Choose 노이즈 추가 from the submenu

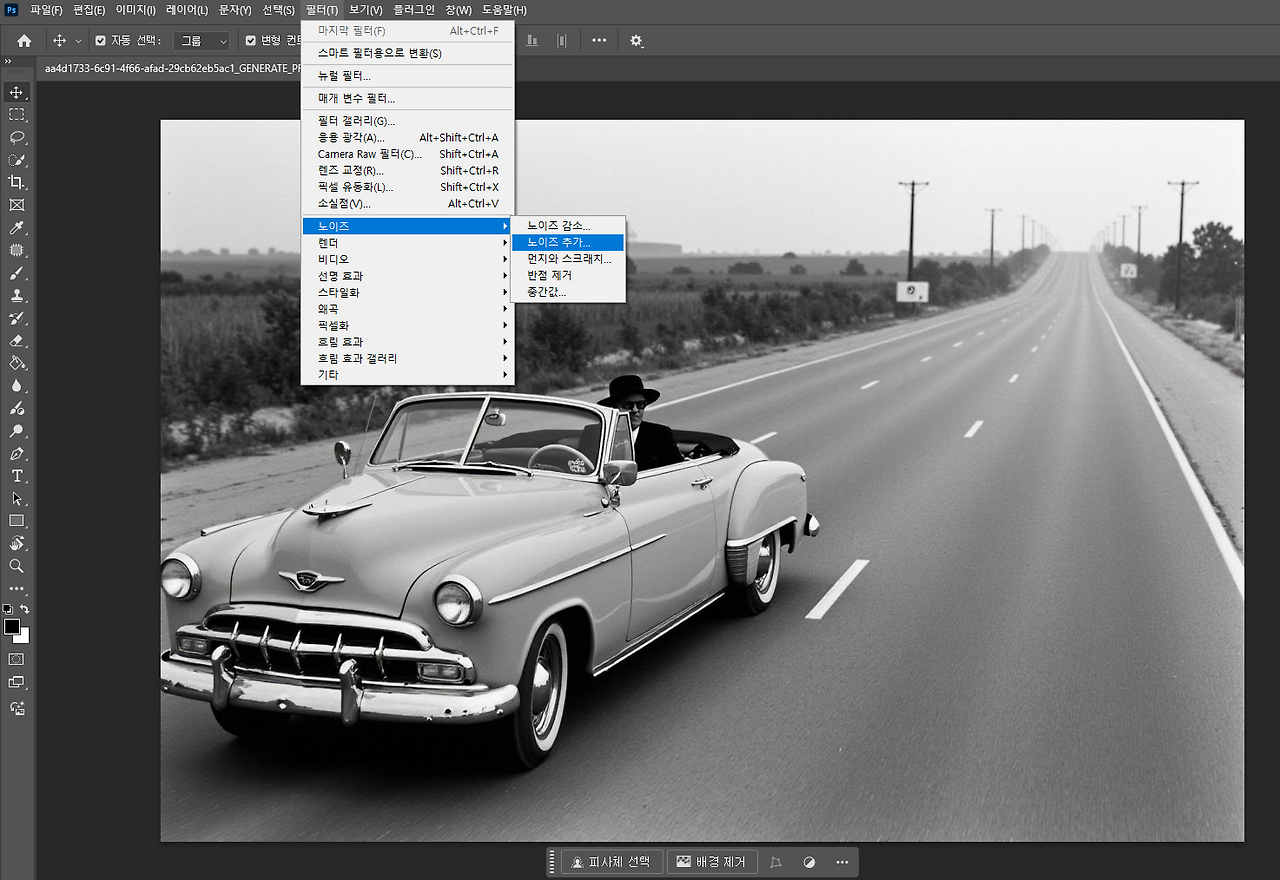[567, 242]
